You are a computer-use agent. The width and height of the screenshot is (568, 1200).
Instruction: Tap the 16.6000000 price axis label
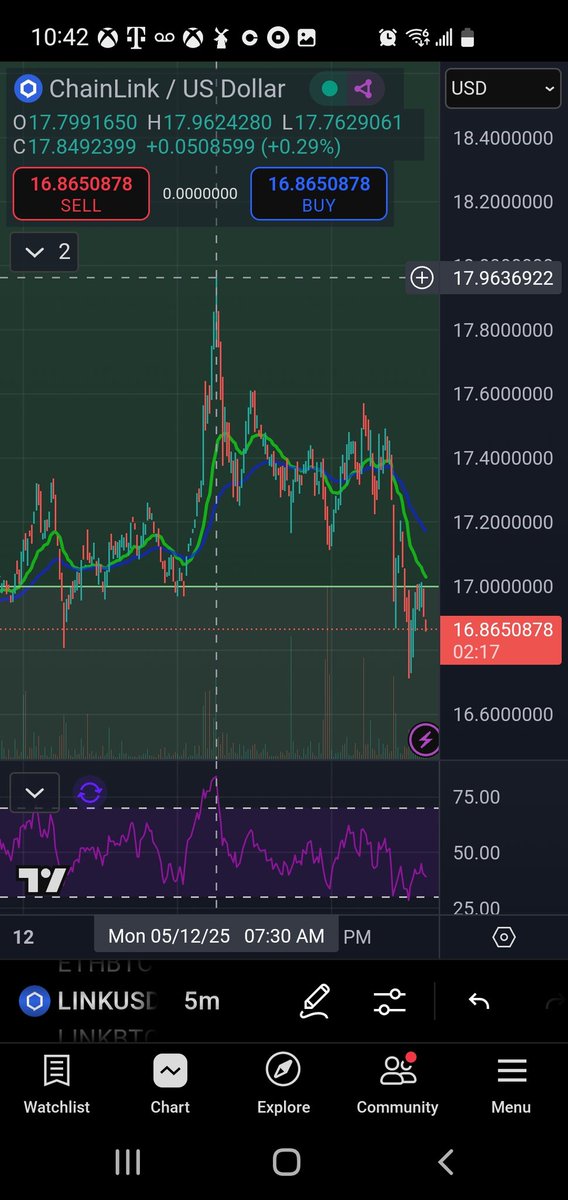pos(503,714)
